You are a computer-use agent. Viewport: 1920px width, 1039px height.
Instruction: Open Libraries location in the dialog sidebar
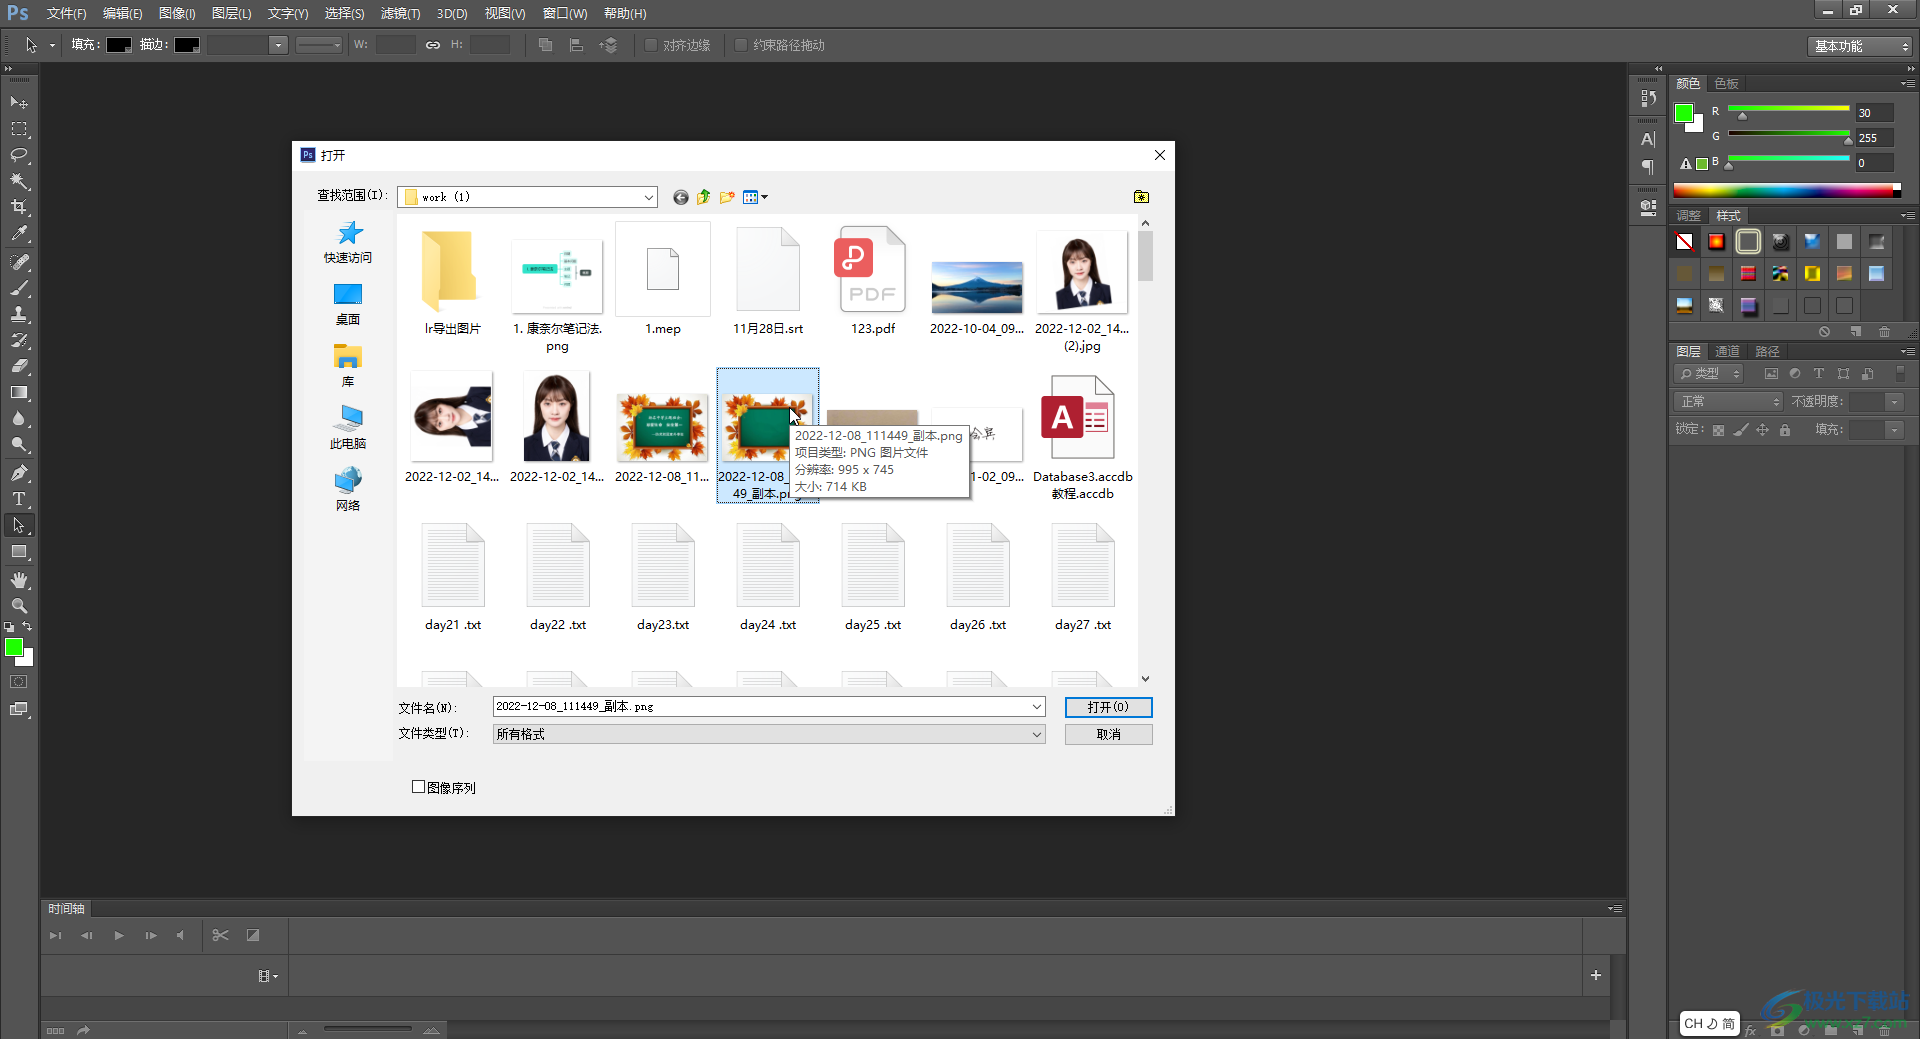pos(348,366)
